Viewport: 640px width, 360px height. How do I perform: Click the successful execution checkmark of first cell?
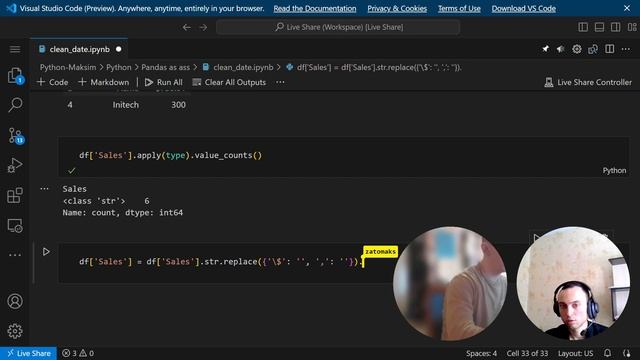click(x=72, y=171)
